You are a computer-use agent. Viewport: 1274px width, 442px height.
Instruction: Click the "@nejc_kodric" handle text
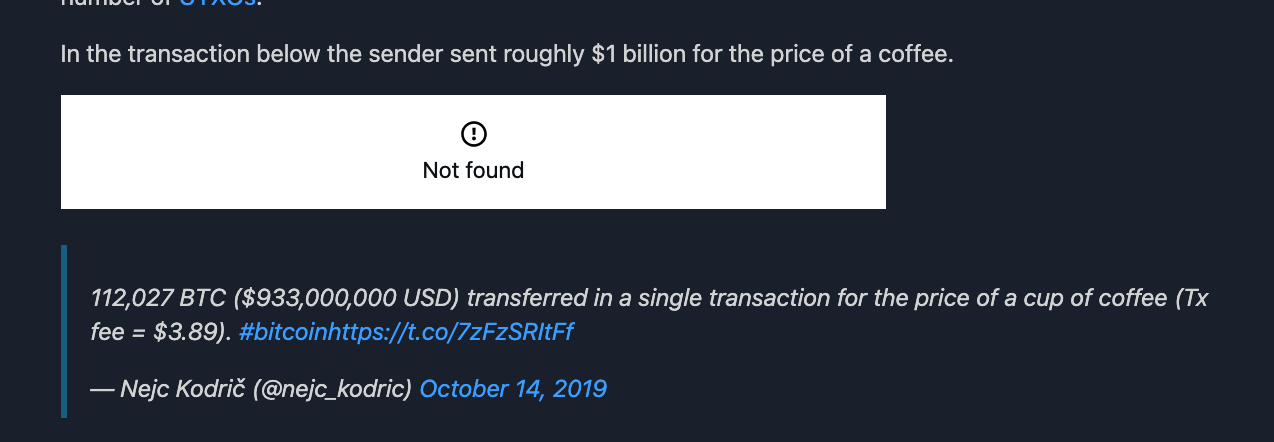(x=334, y=388)
